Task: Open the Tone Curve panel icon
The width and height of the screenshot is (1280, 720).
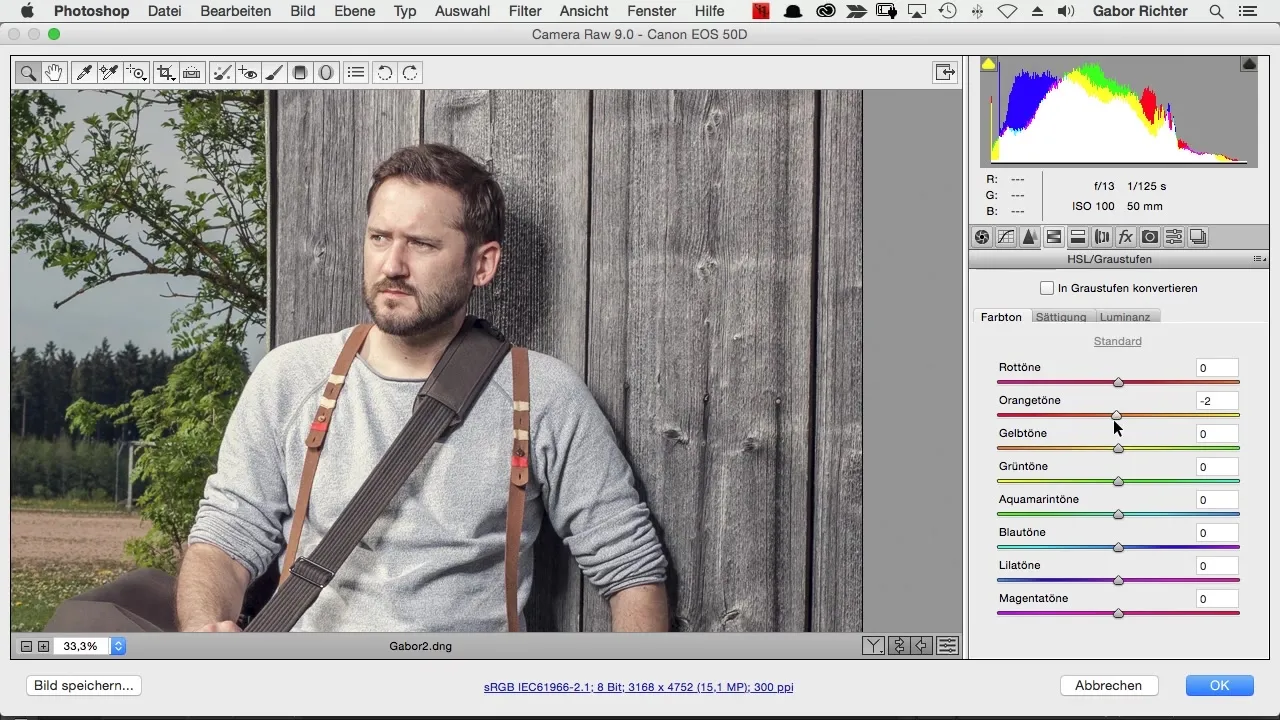Action: (1006, 237)
